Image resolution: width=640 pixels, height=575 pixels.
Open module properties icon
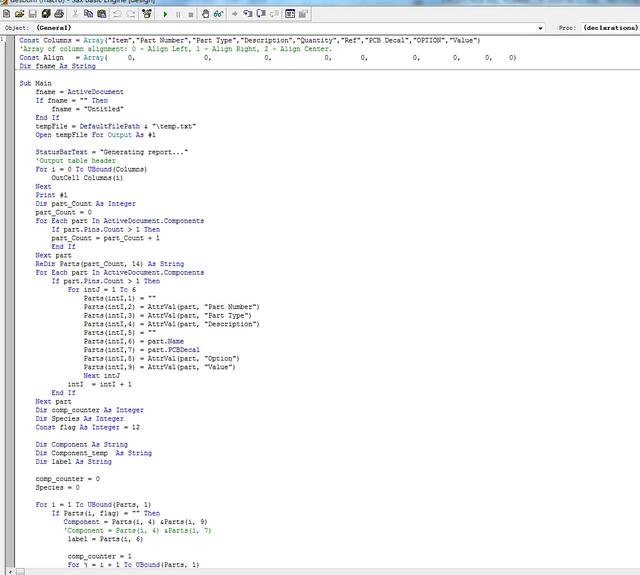click(x=303, y=14)
